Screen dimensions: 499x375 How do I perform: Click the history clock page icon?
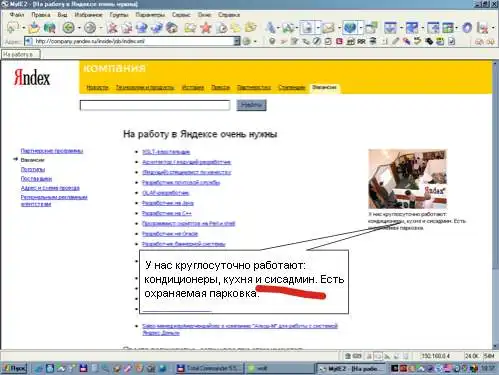(x=221, y=28)
